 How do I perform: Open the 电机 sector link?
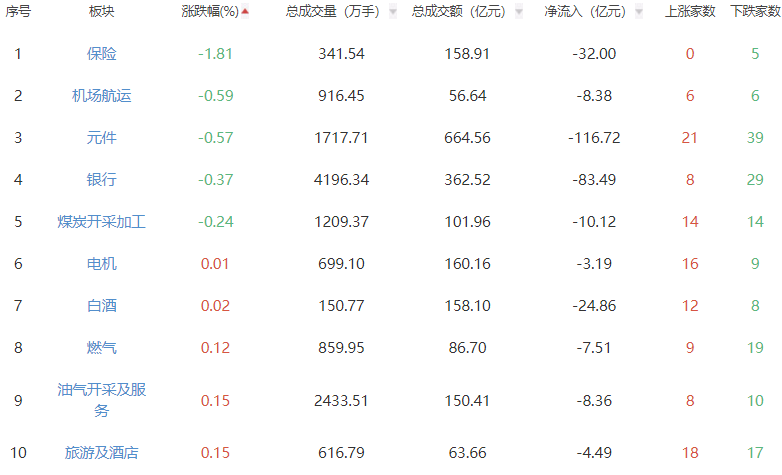101,264
